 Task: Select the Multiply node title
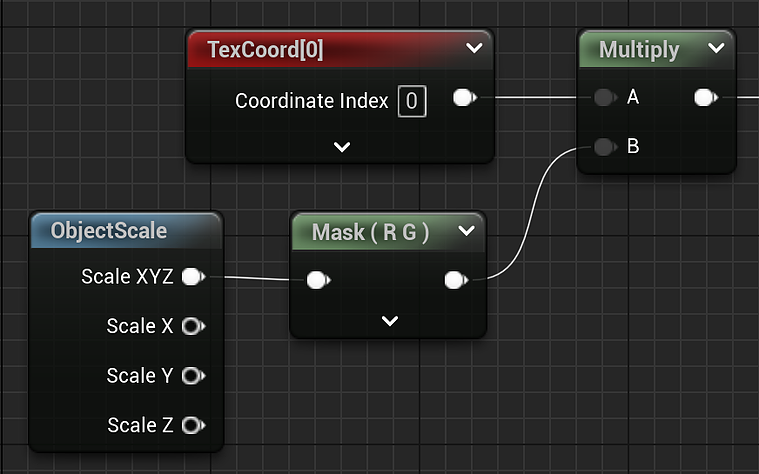click(x=639, y=50)
